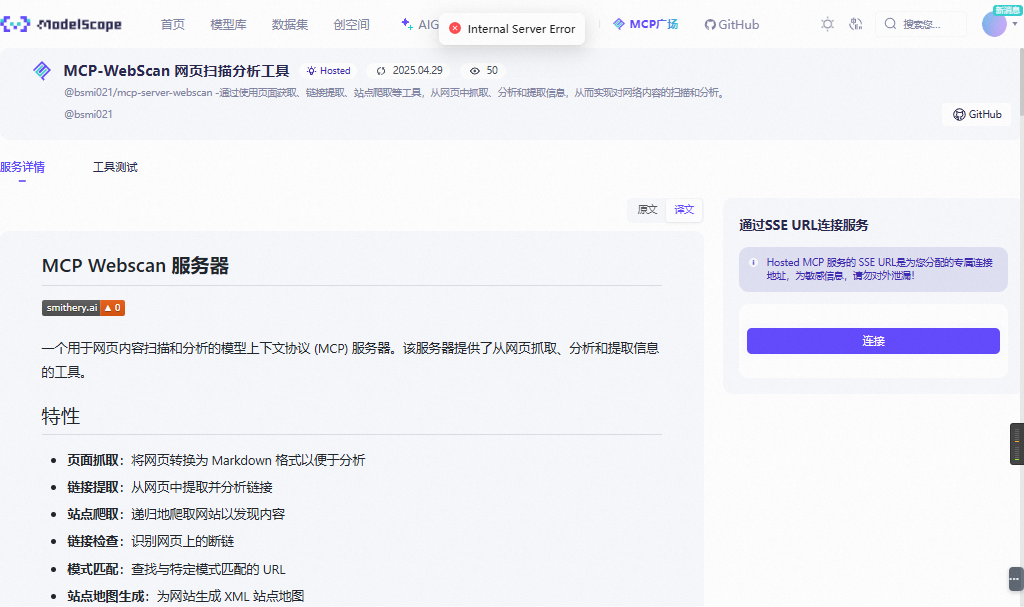Click the MCP Webscan 服务器 heading

135,266
